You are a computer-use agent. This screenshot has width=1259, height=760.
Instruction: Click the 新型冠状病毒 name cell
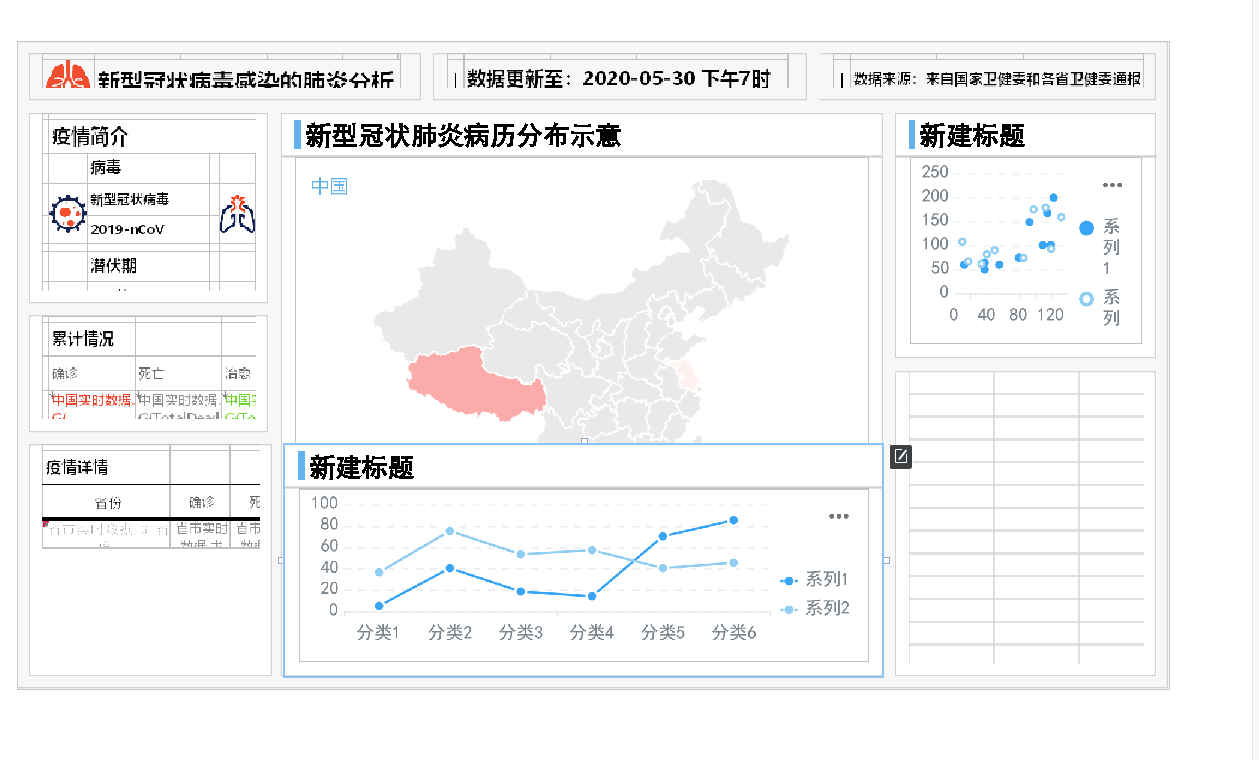[149, 199]
